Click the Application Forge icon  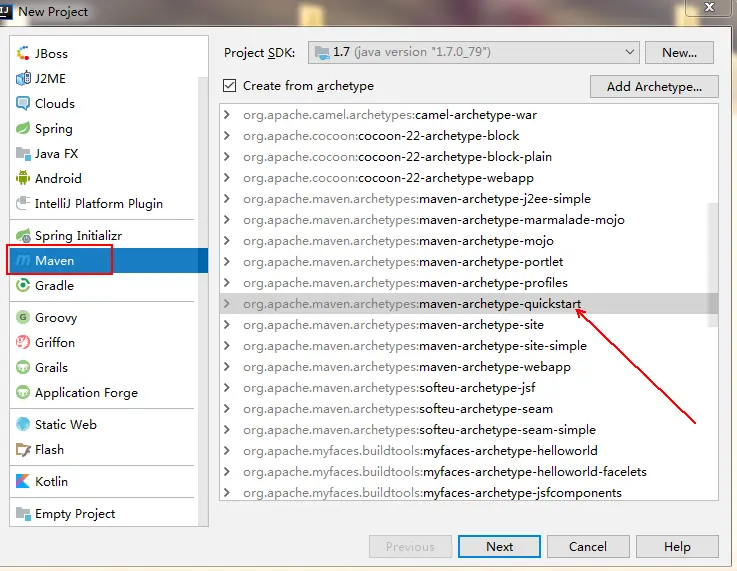tap(23, 392)
